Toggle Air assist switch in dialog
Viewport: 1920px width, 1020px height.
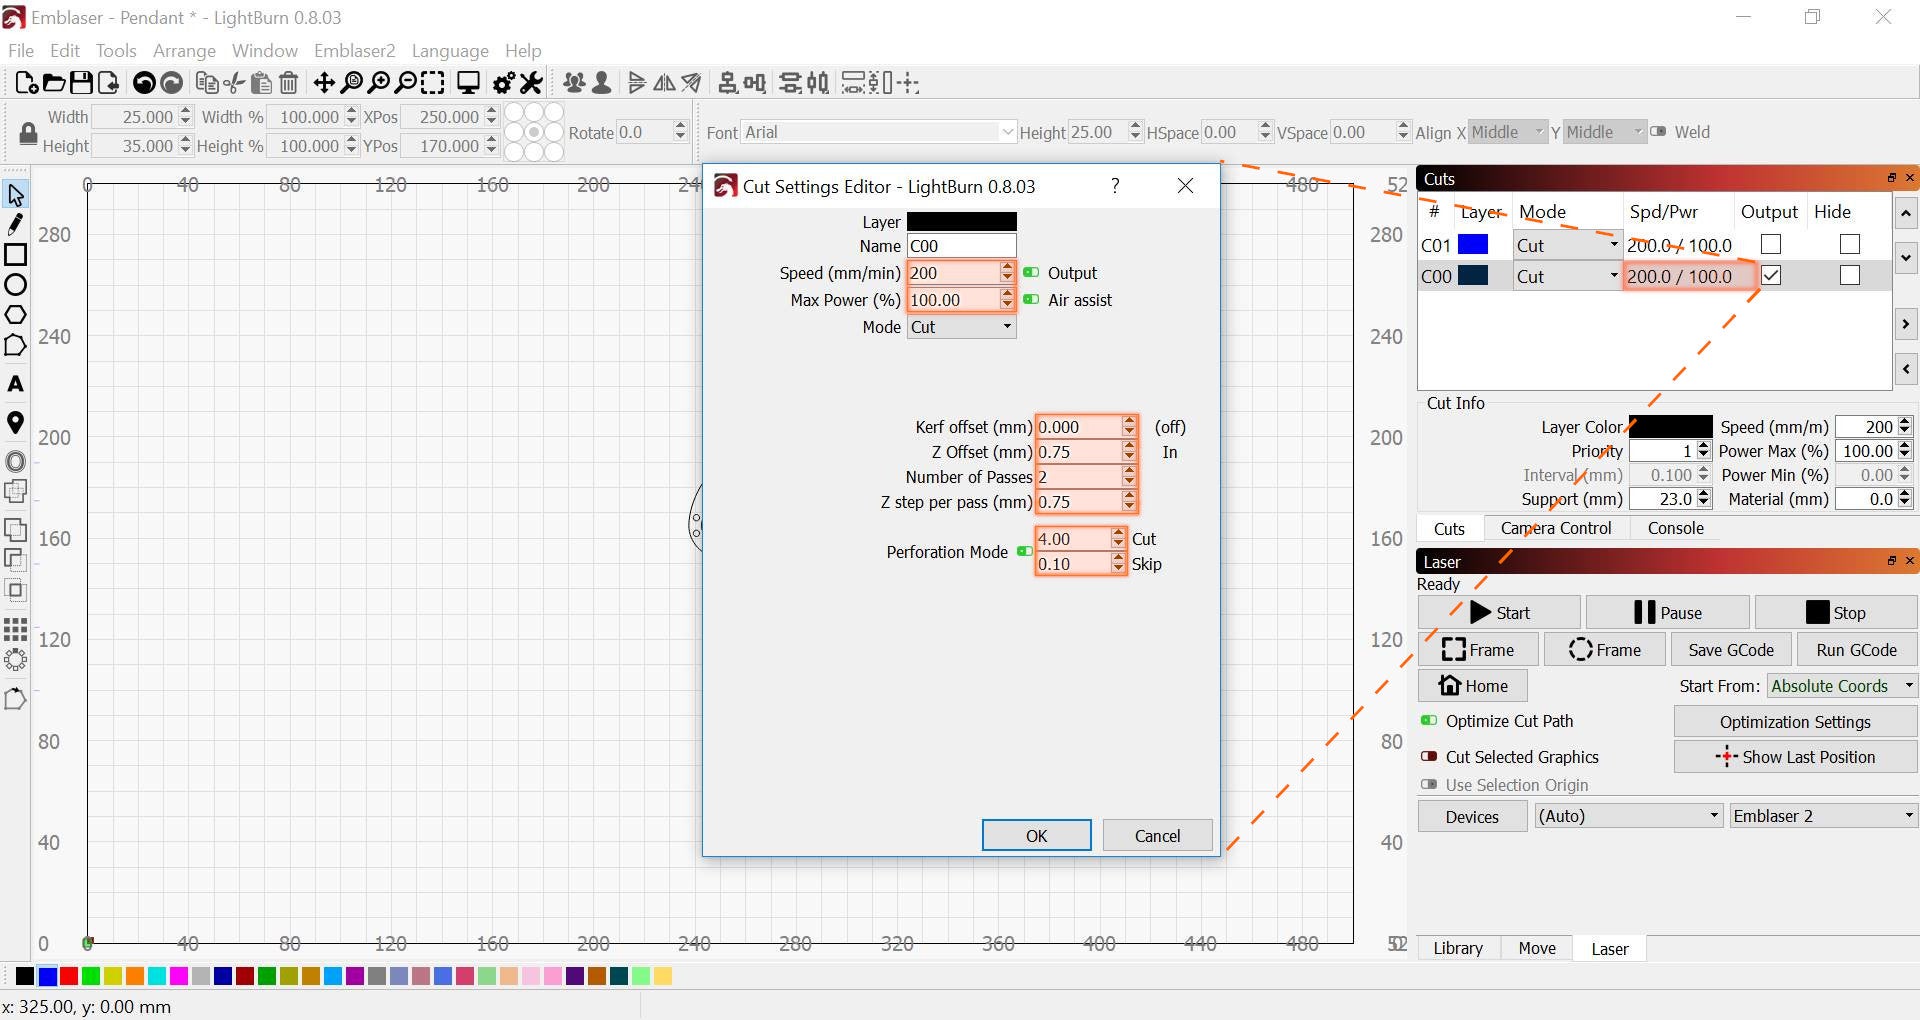click(1031, 300)
